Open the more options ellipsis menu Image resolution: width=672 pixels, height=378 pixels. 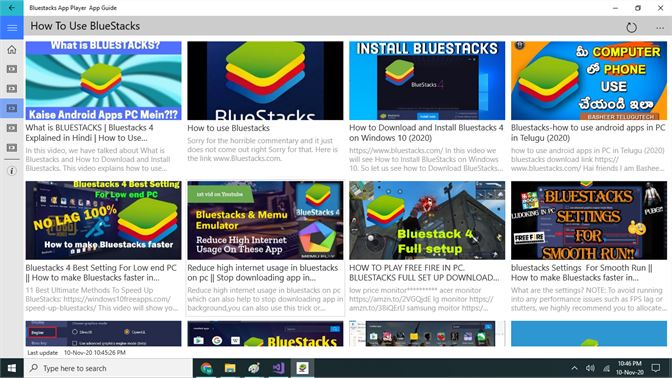pos(660,28)
